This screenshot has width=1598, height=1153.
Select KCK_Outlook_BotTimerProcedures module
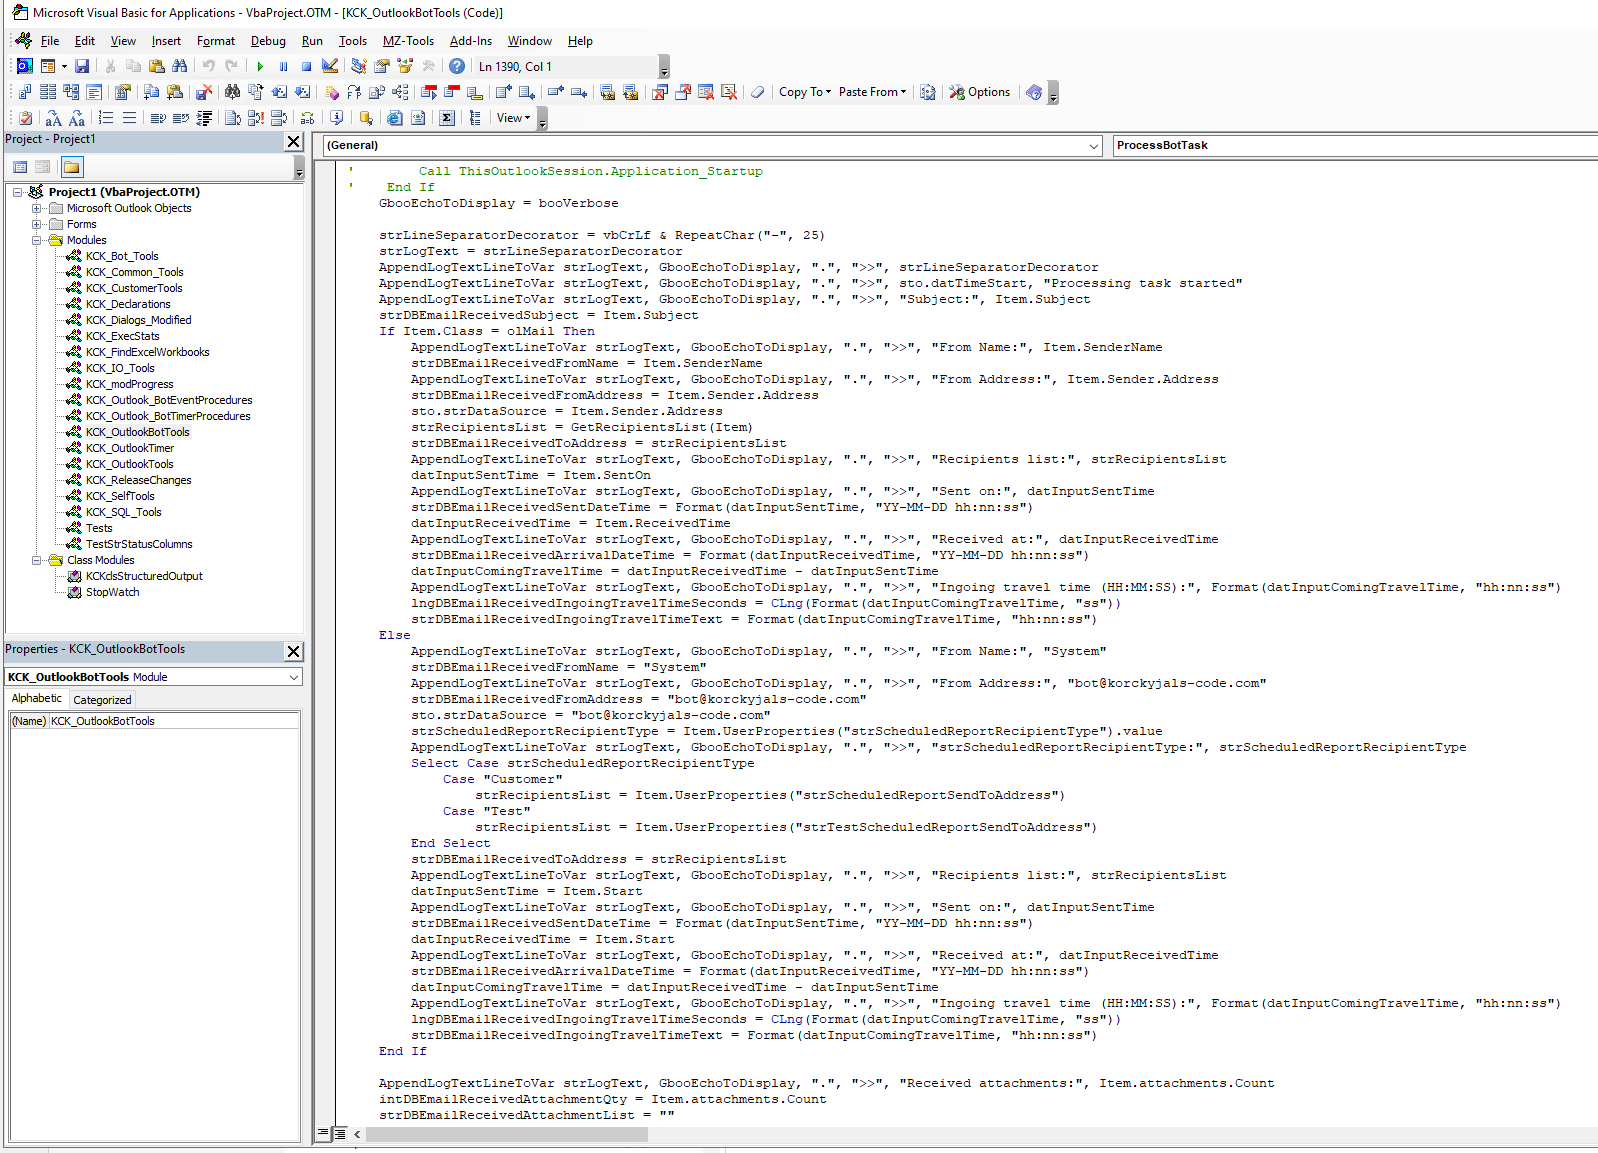(168, 416)
